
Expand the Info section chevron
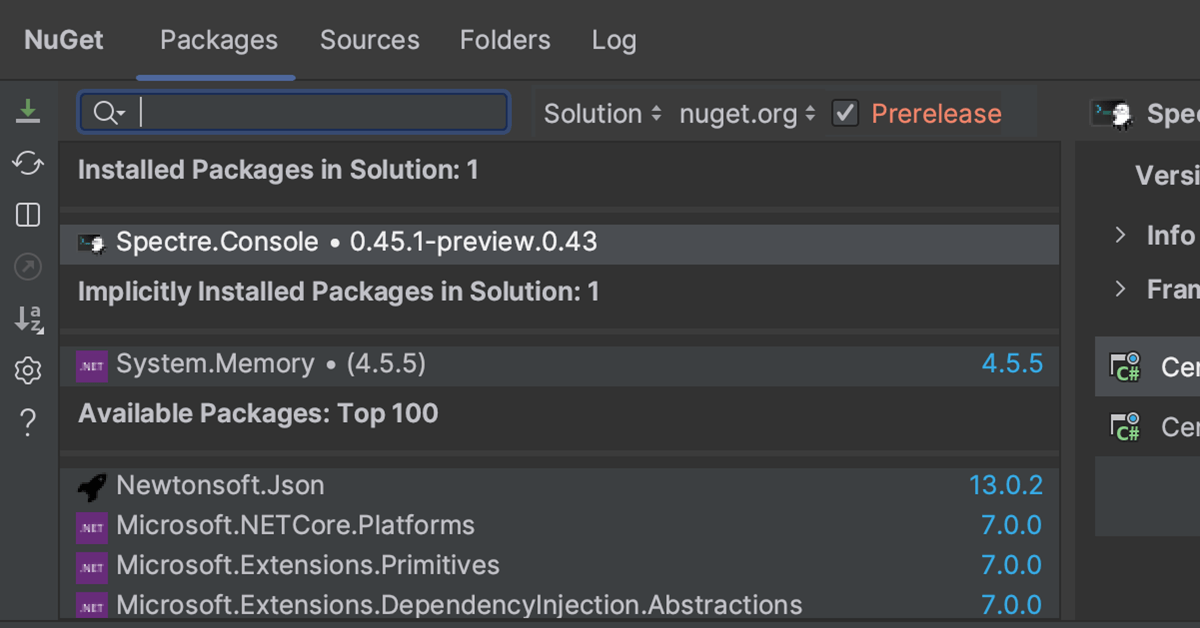(1121, 235)
